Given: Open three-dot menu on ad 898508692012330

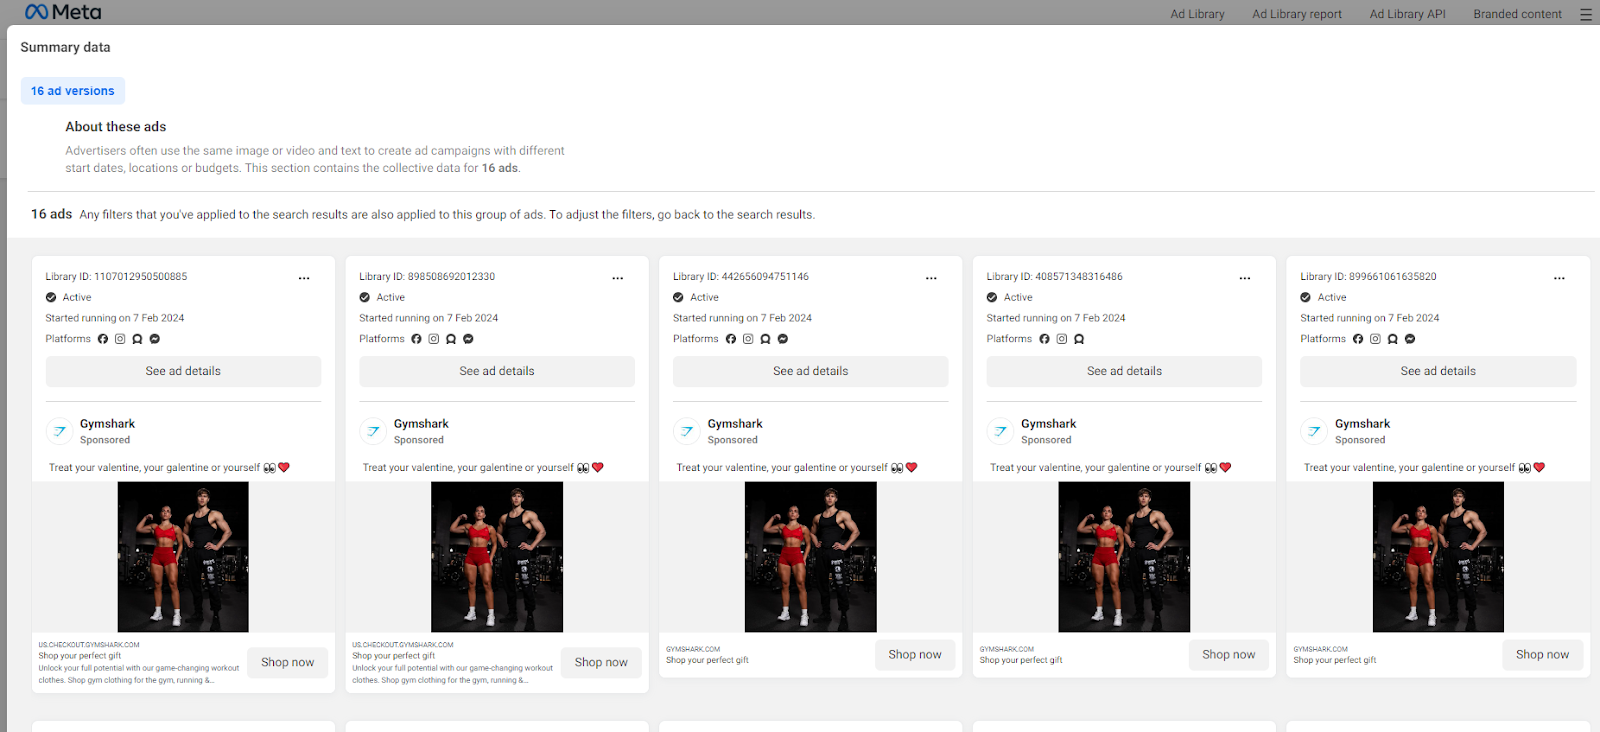Looking at the screenshot, I should (x=618, y=278).
